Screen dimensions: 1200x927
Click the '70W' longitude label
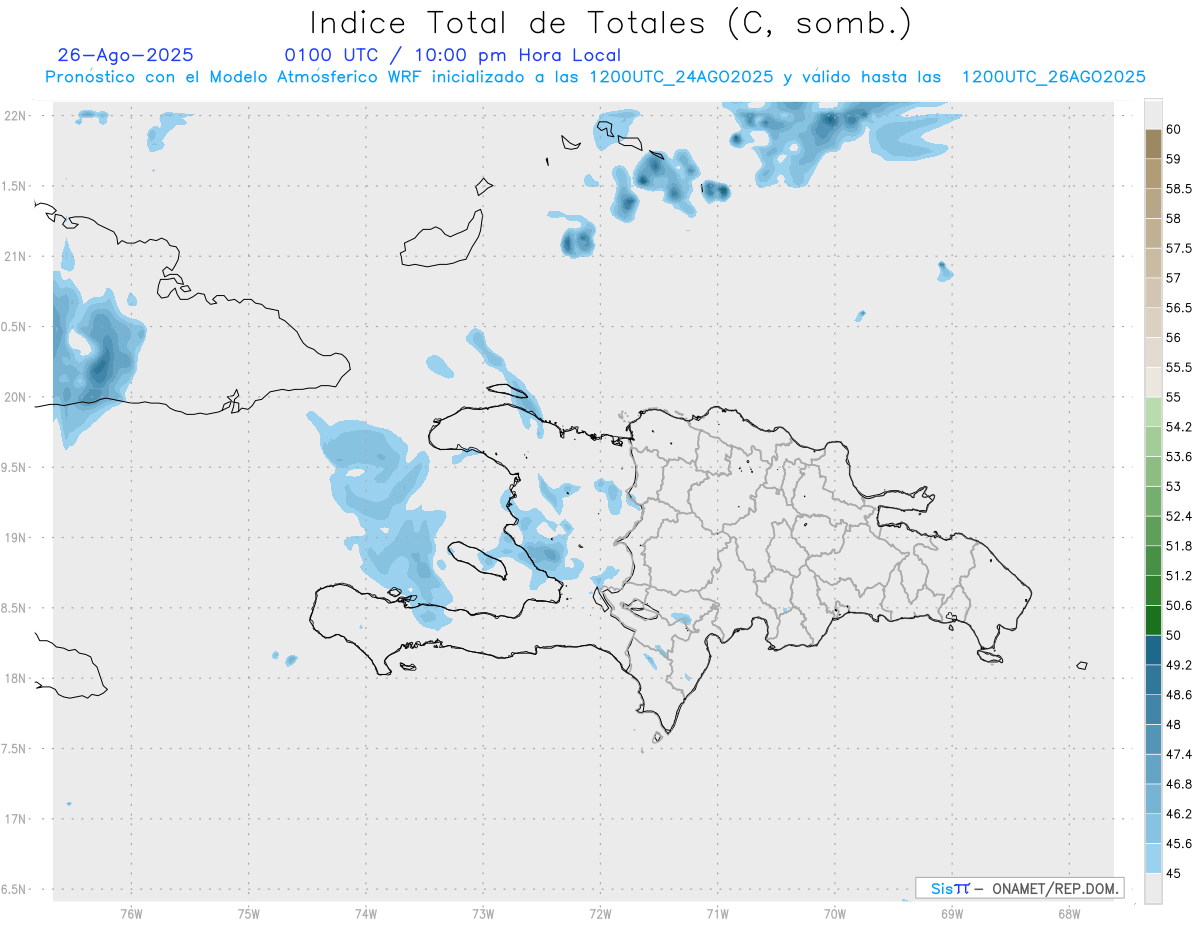pos(835,913)
